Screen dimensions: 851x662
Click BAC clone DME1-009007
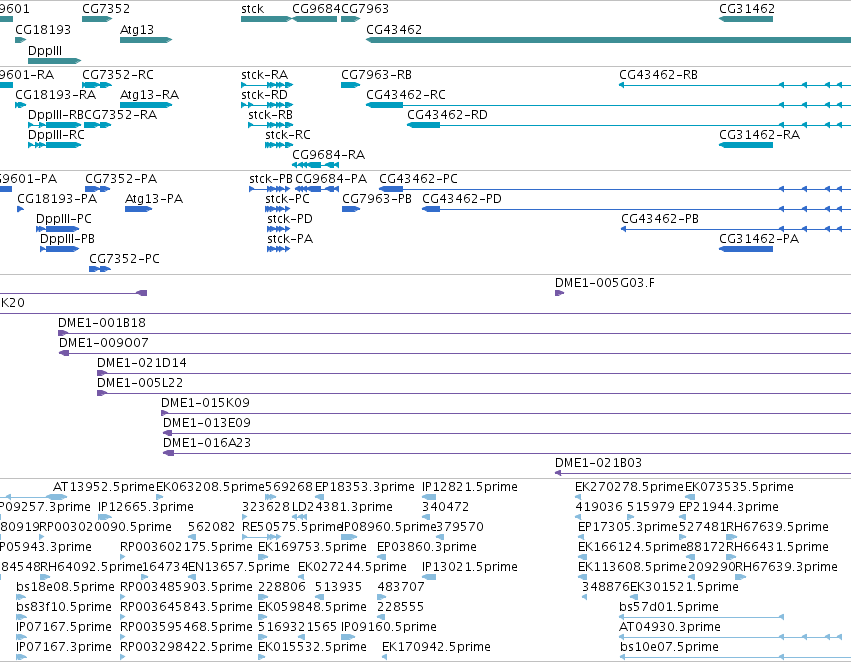(455, 353)
